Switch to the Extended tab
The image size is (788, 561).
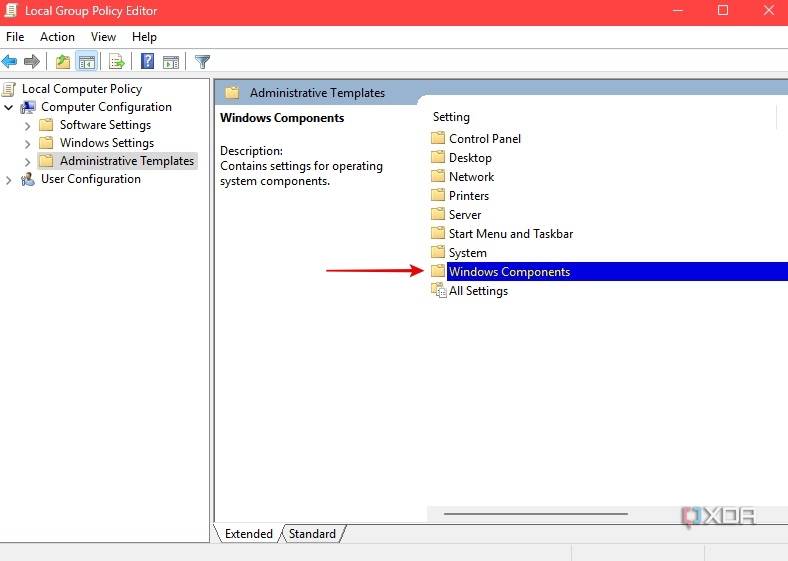click(248, 533)
